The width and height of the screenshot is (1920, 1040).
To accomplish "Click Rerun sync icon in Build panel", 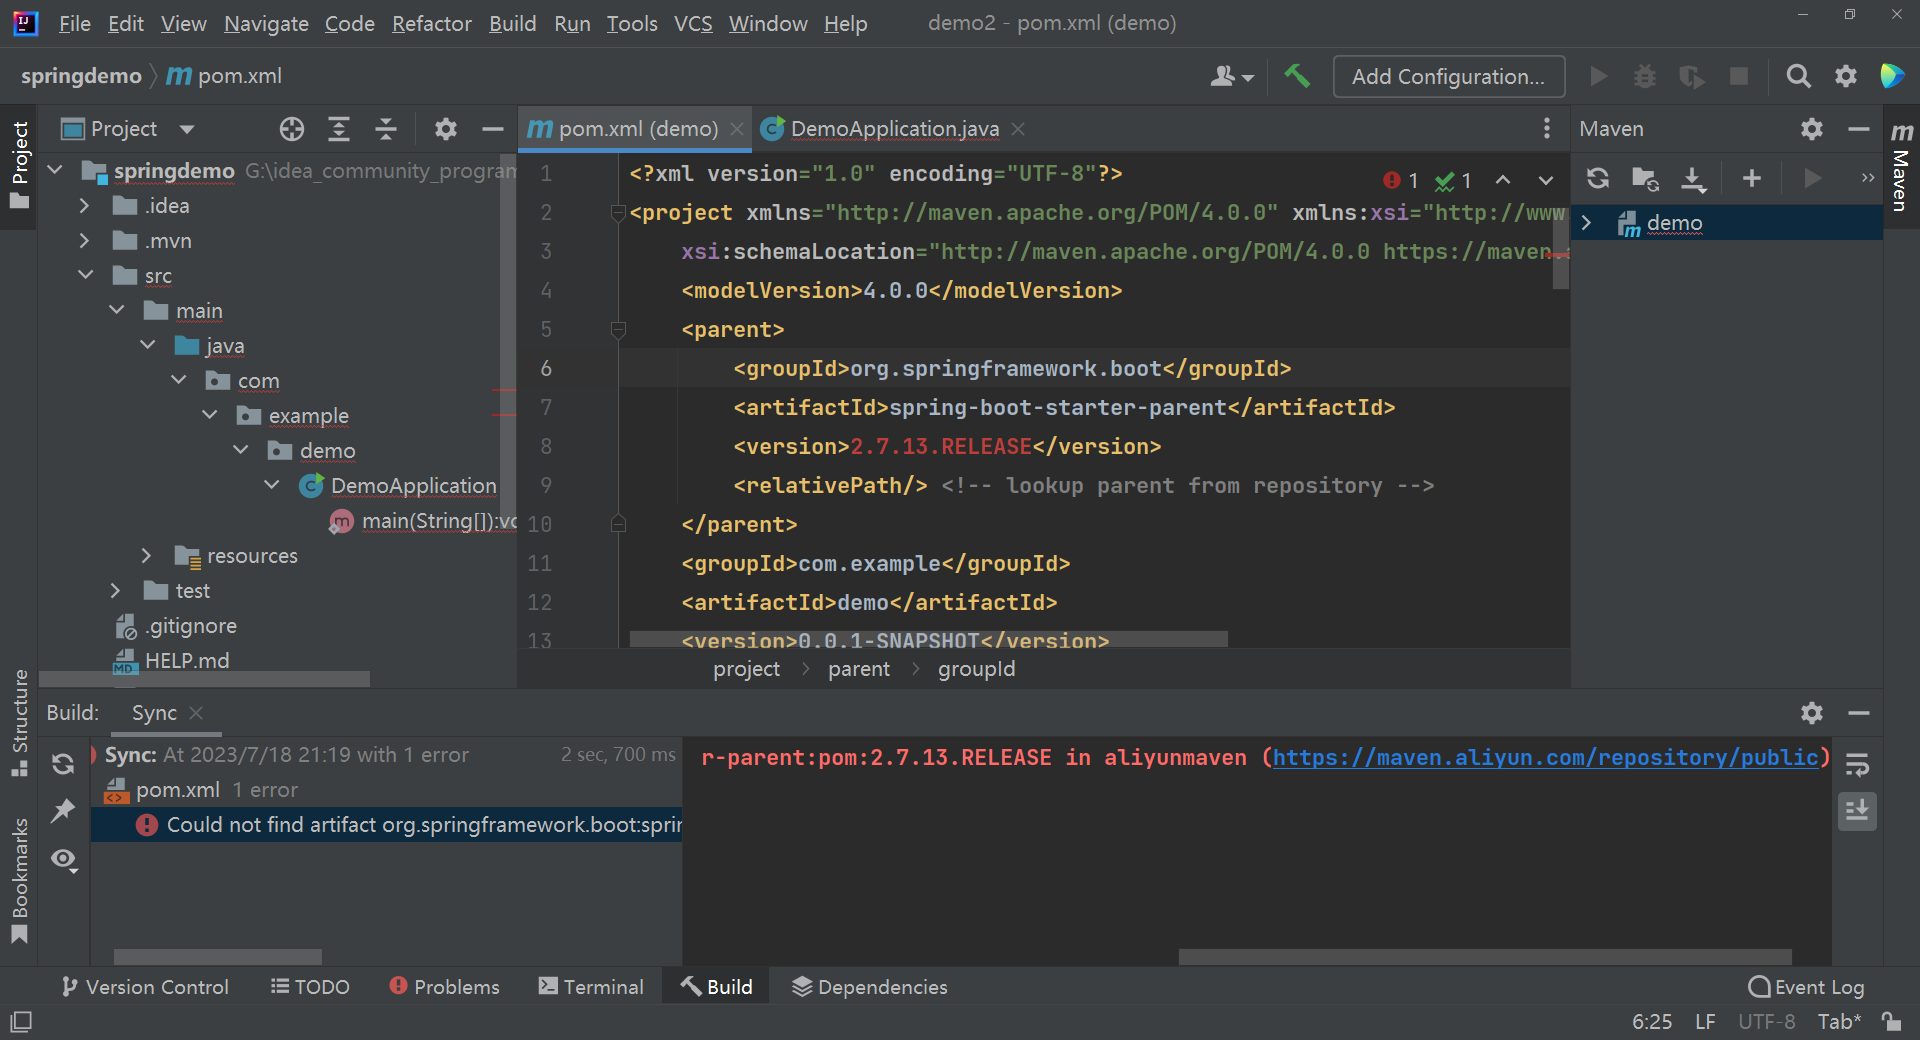I will (63, 764).
